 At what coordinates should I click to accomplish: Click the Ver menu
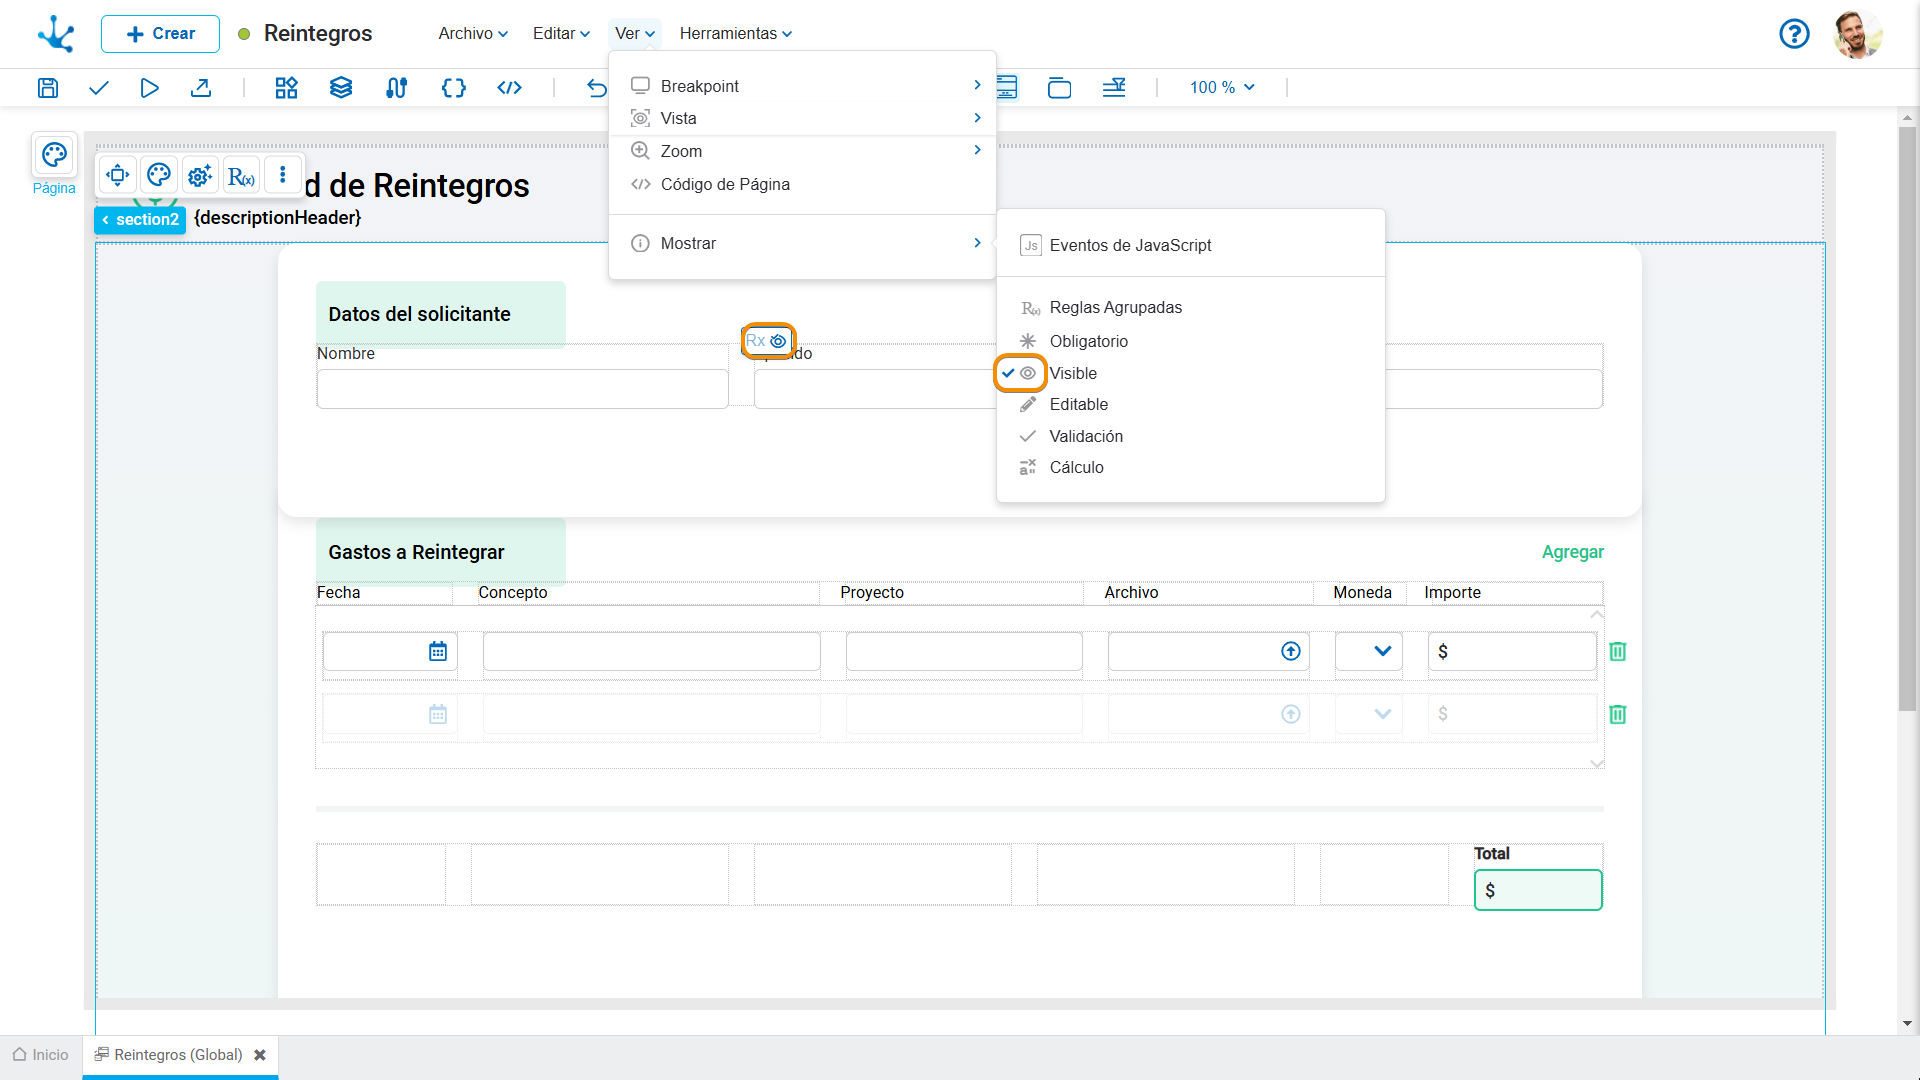click(635, 34)
